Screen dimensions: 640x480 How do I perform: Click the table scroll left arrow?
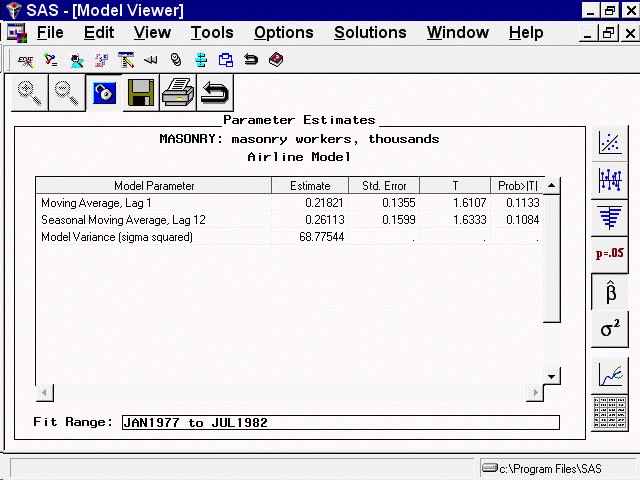tap(44, 393)
